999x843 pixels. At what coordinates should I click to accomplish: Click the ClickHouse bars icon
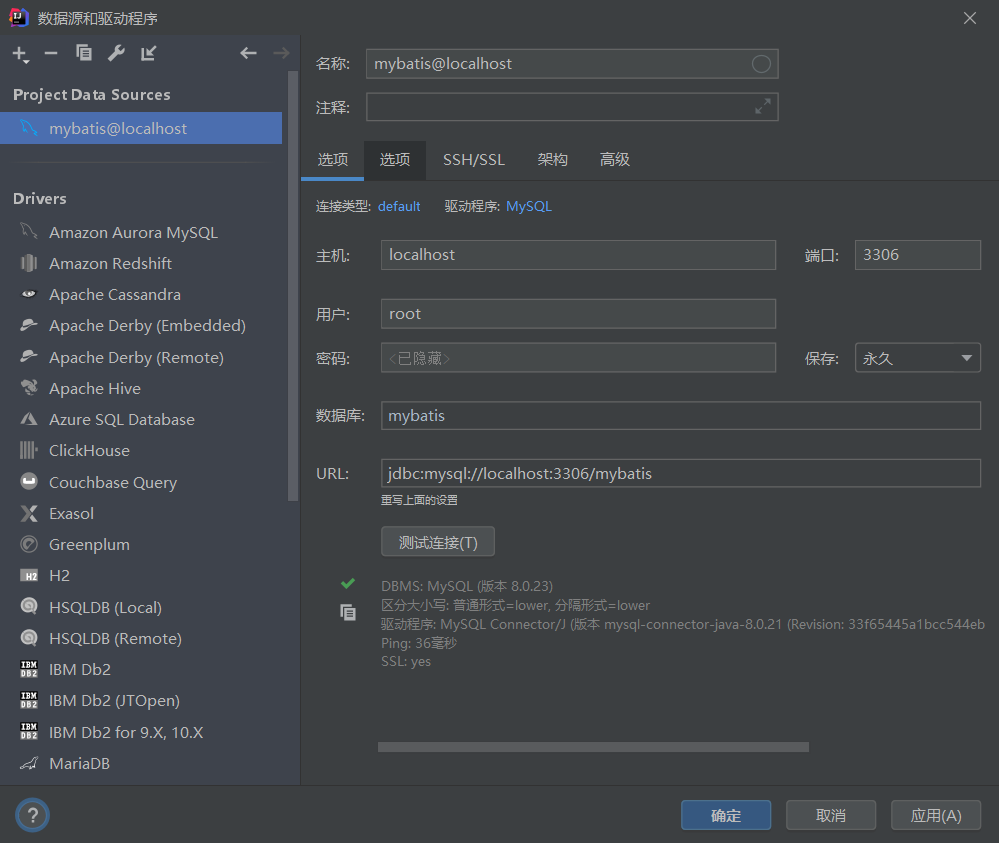pos(29,450)
